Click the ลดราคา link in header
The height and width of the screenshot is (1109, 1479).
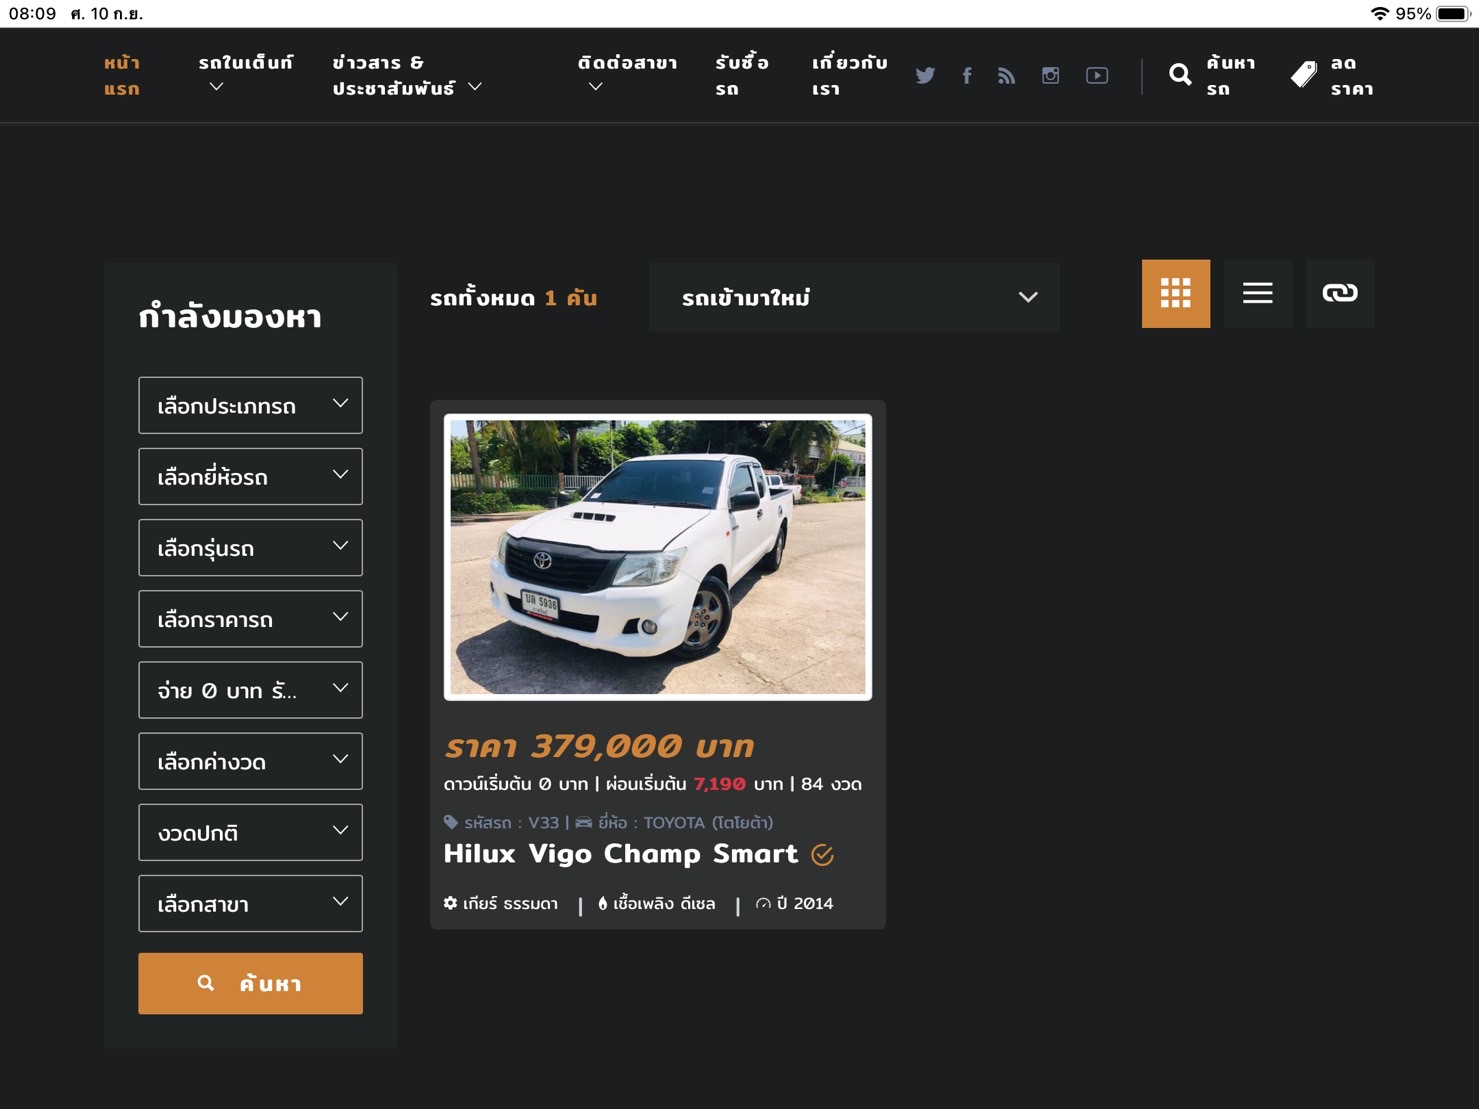(x=1352, y=76)
